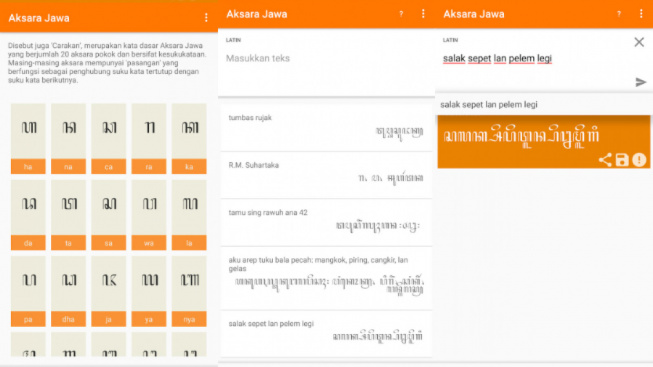Select the 'nya' aksara card
The height and width of the screenshot is (367, 653).
coord(189,291)
